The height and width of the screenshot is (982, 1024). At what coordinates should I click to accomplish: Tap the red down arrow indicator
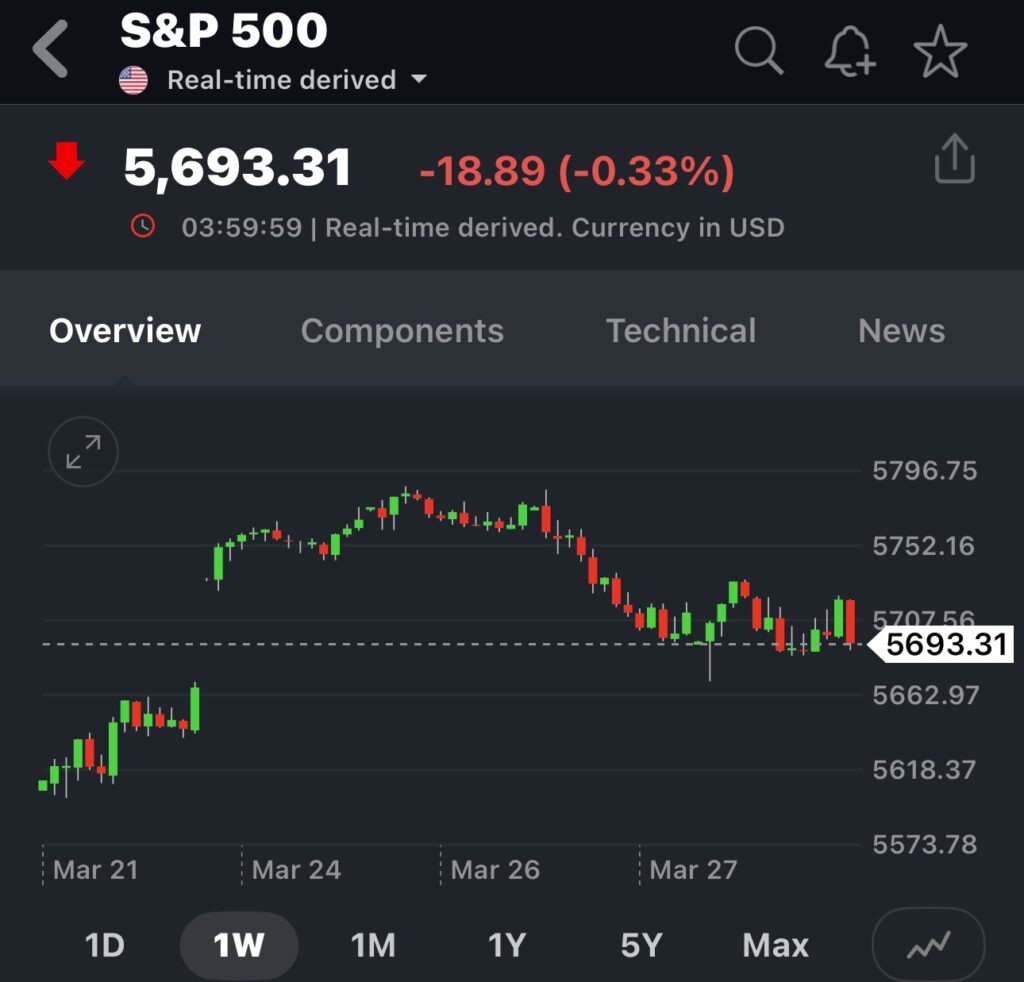click(x=67, y=161)
